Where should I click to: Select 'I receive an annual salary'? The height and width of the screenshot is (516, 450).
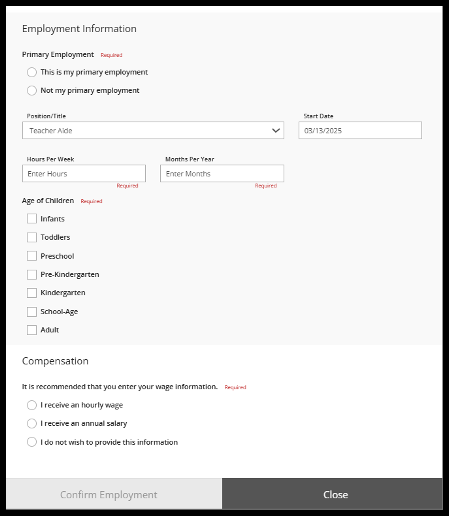click(32, 423)
